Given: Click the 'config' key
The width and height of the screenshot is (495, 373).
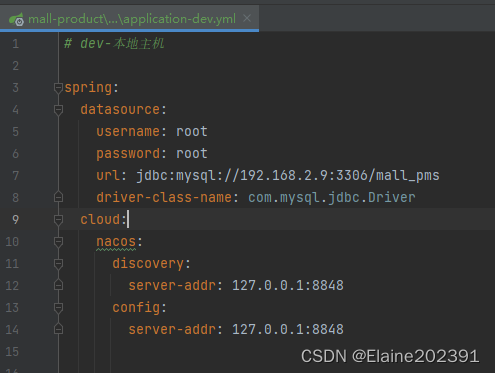Looking at the screenshot, I should coord(136,308).
